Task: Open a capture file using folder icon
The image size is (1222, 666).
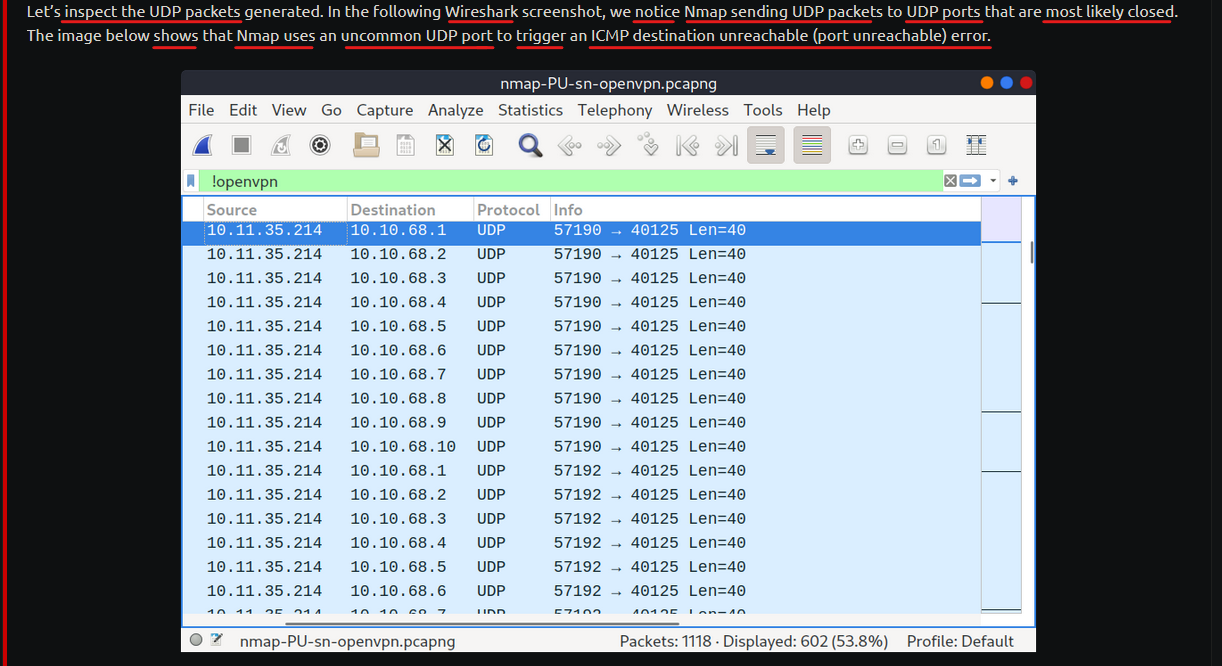Action: (x=367, y=146)
